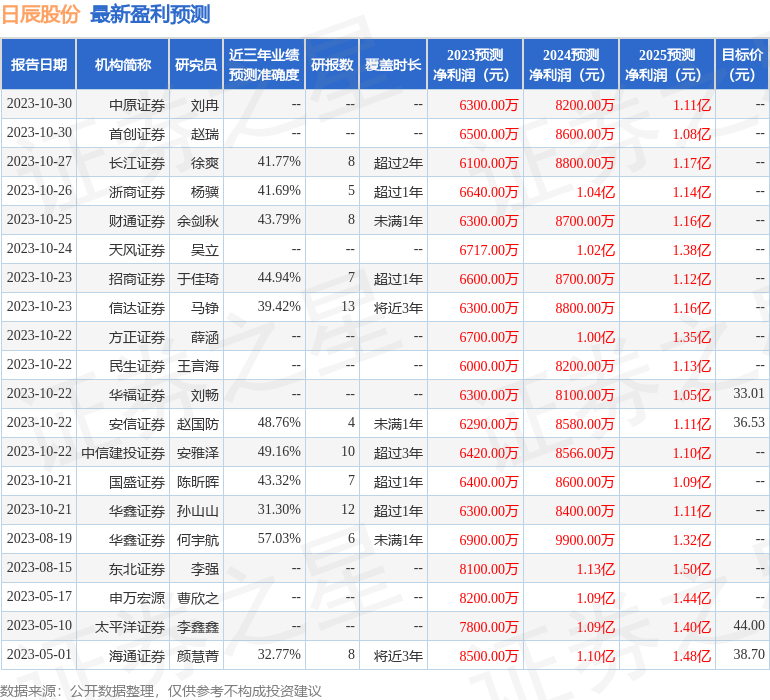
Task: Select the 机构简称 column header
Action: 123,65
